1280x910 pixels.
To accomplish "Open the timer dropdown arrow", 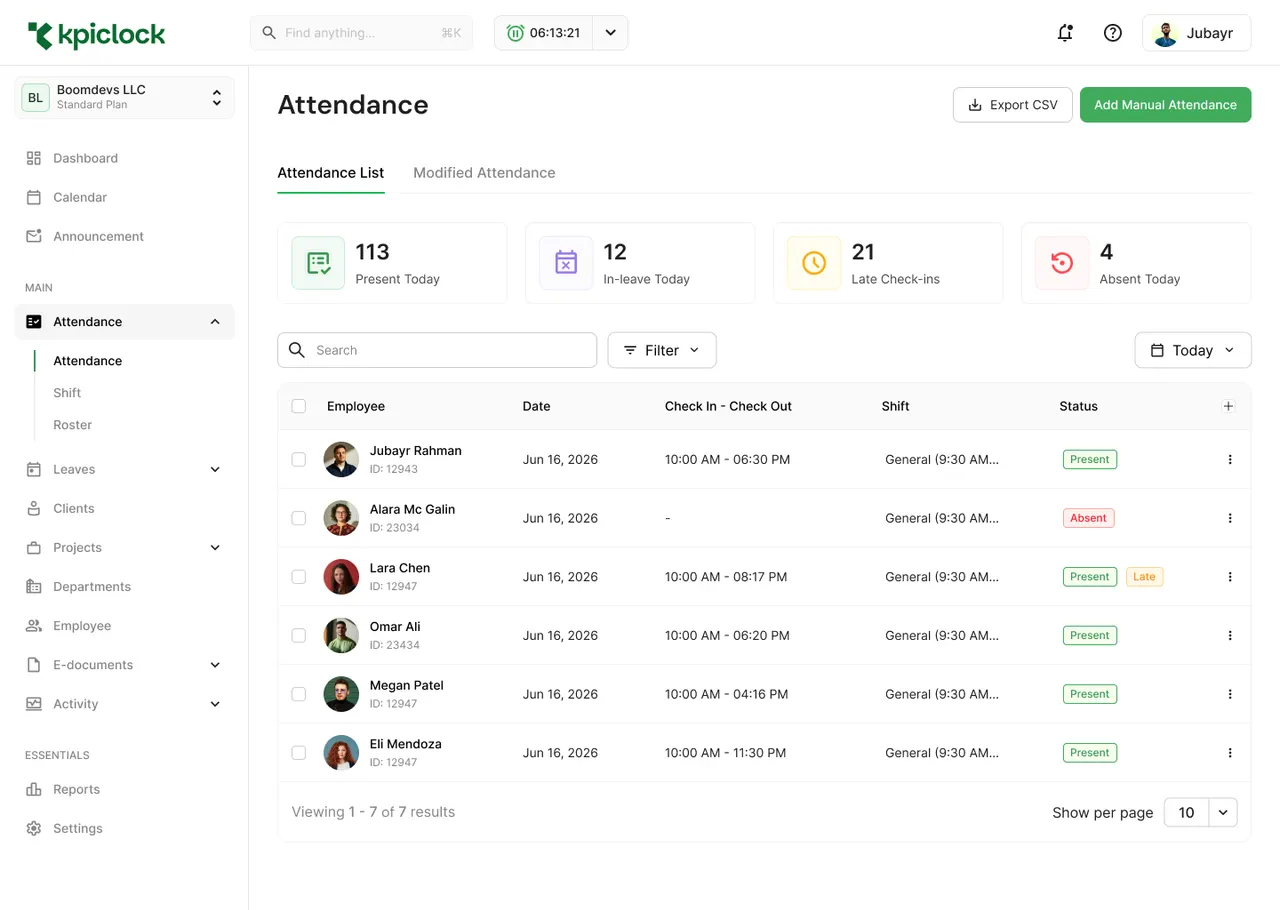I will pos(610,33).
